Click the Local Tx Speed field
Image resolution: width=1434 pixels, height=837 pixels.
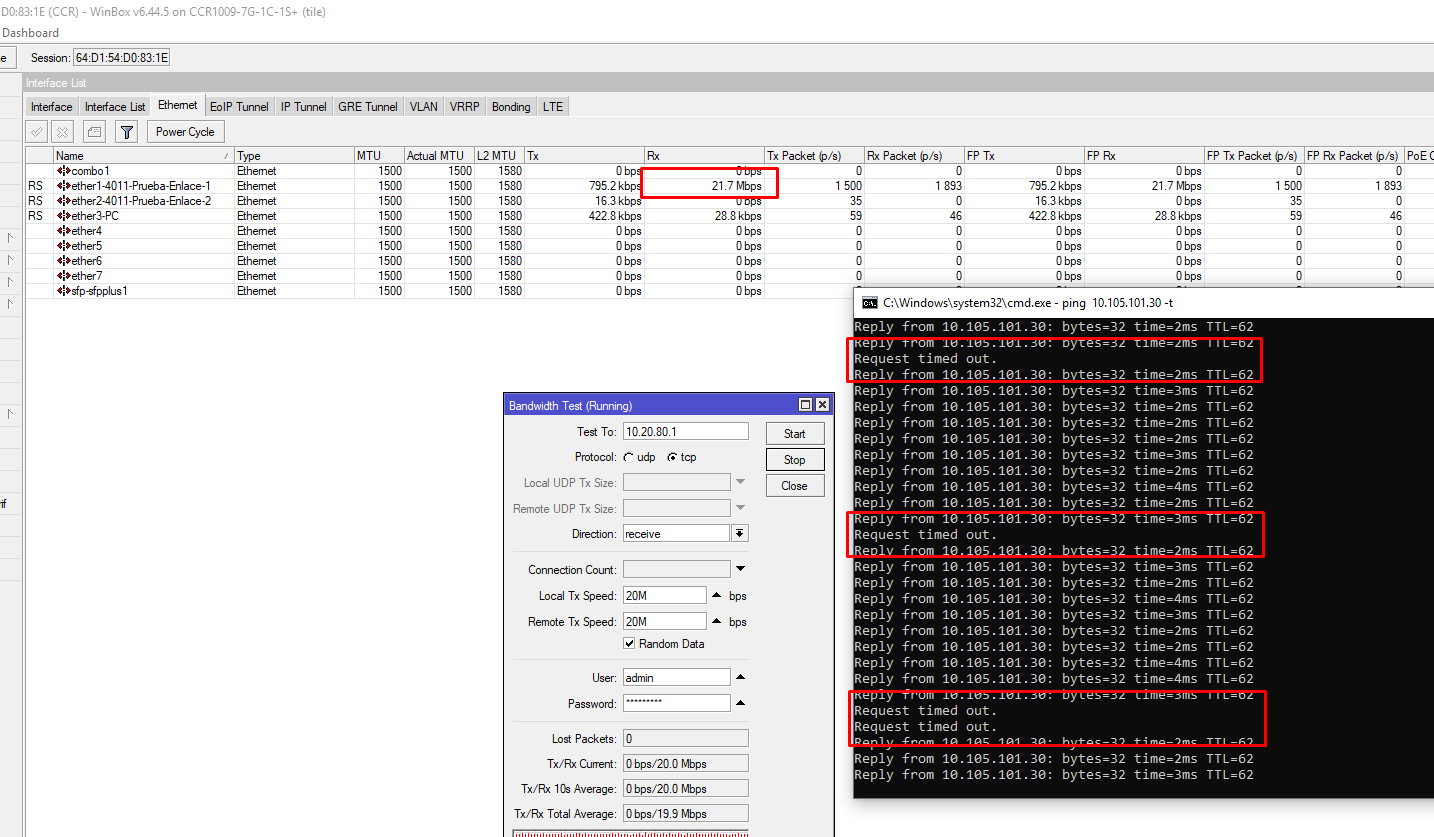(x=664, y=596)
